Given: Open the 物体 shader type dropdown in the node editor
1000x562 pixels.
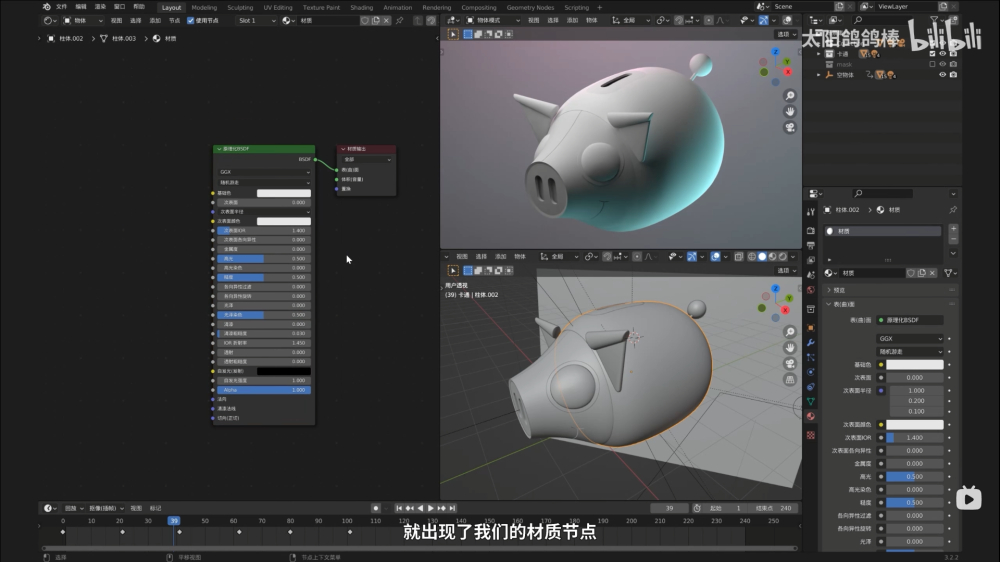Looking at the screenshot, I should point(83,20).
